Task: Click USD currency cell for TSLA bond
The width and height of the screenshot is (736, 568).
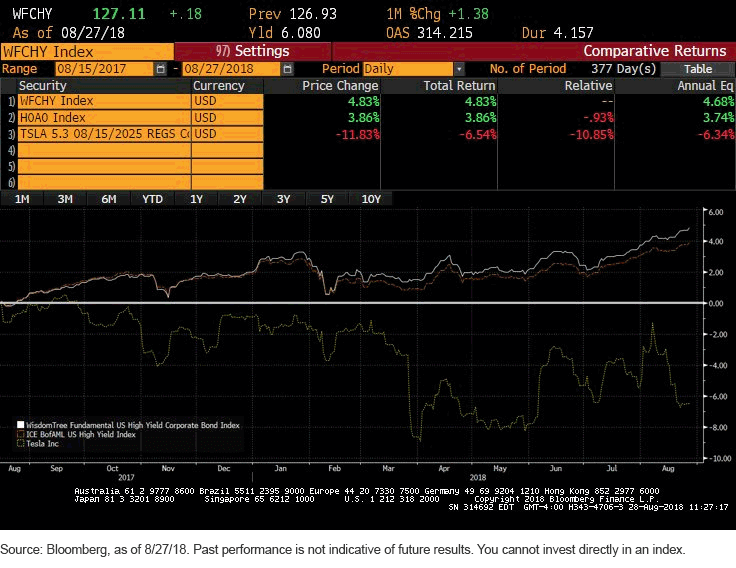Action: [227, 134]
